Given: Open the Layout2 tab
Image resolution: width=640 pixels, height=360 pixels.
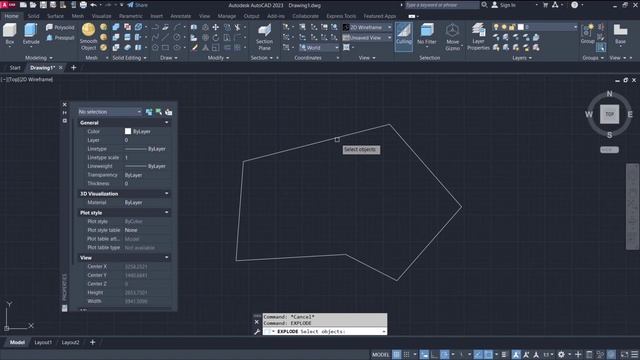Looking at the screenshot, I should (x=70, y=342).
